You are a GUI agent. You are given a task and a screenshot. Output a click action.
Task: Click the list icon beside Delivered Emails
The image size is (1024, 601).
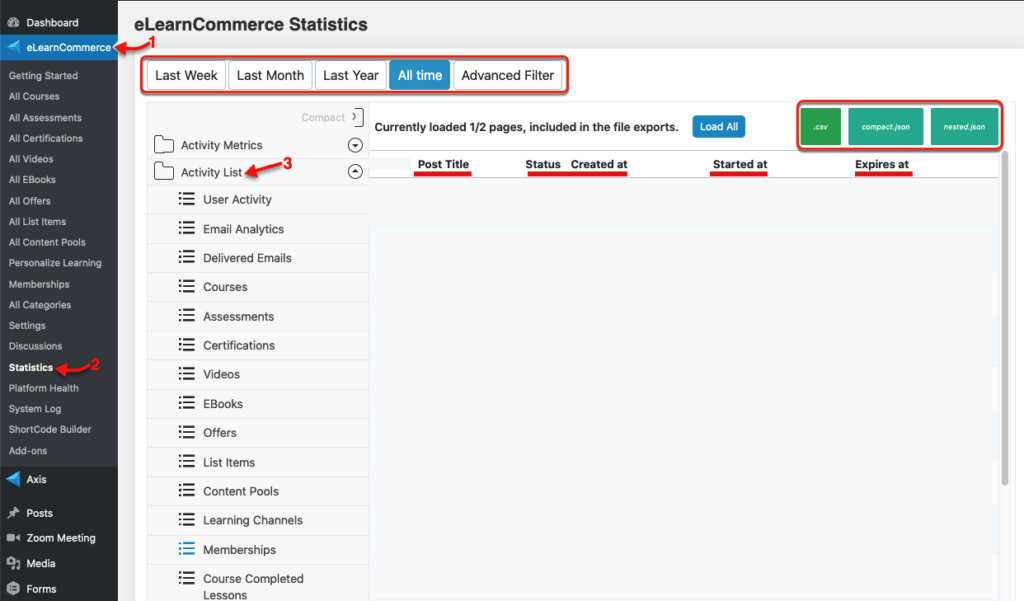[187, 257]
